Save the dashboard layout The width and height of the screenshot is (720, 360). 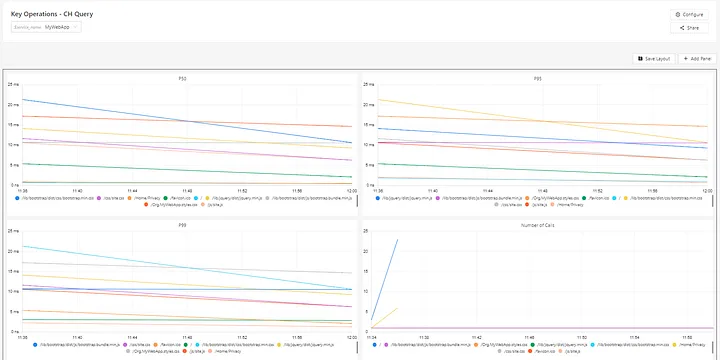click(654, 59)
